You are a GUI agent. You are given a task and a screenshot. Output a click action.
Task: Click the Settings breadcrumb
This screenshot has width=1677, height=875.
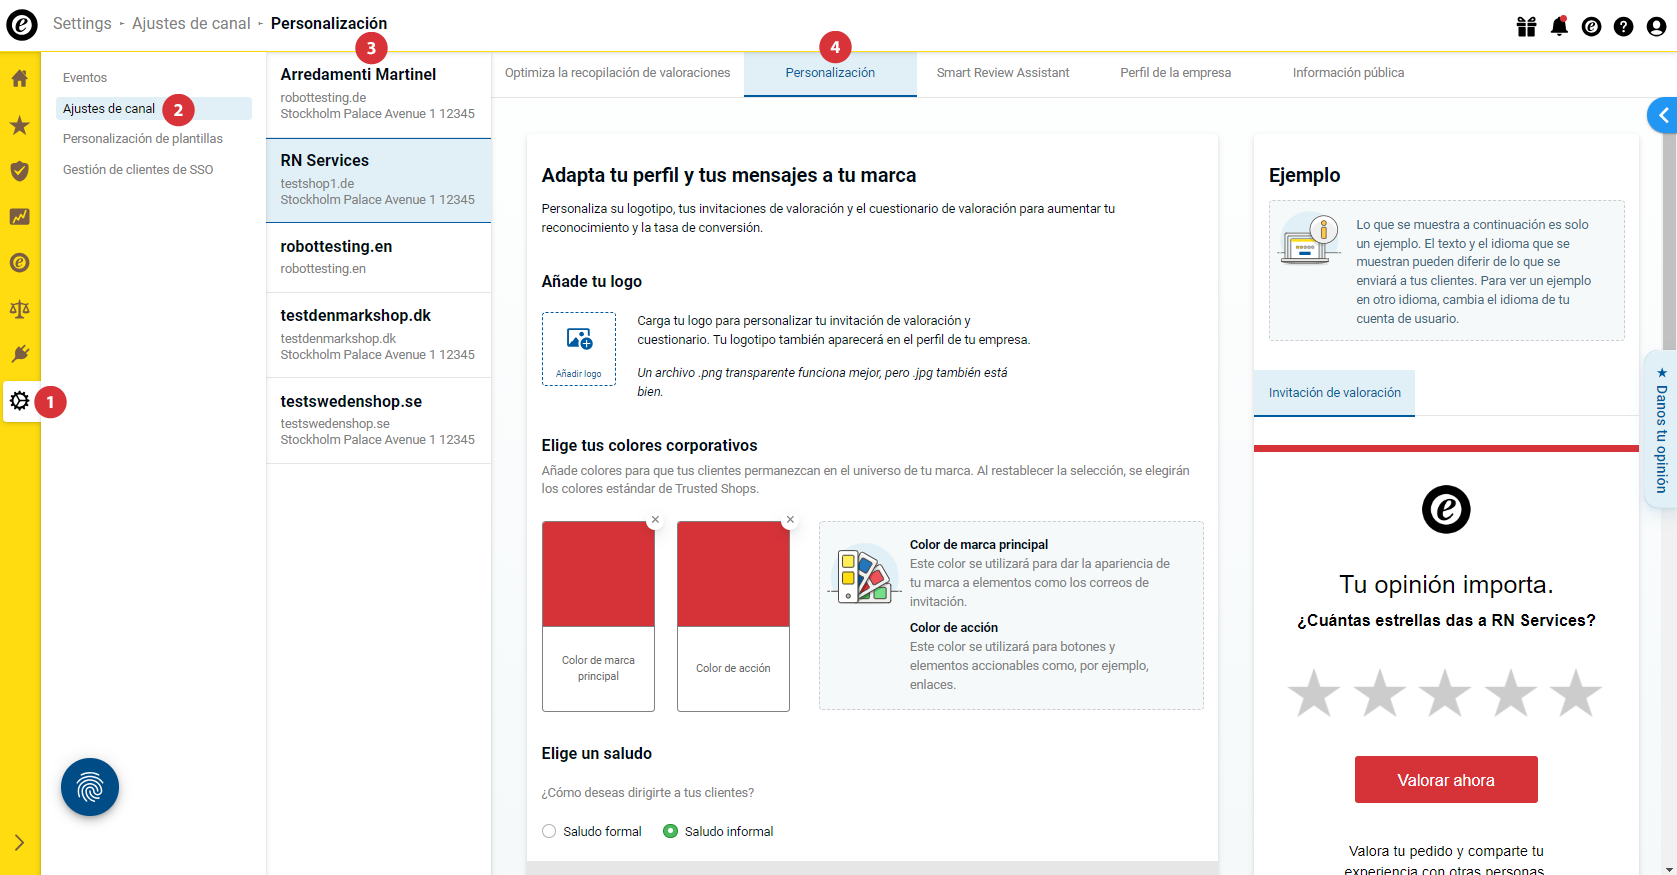82,23
